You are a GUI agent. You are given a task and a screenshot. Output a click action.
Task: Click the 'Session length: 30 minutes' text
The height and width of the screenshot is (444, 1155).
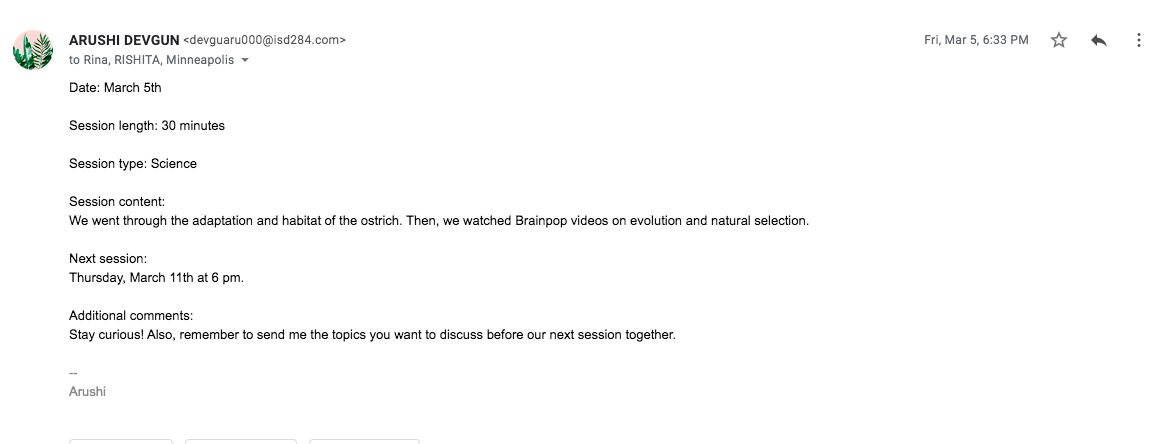click(x=147, y=126)
